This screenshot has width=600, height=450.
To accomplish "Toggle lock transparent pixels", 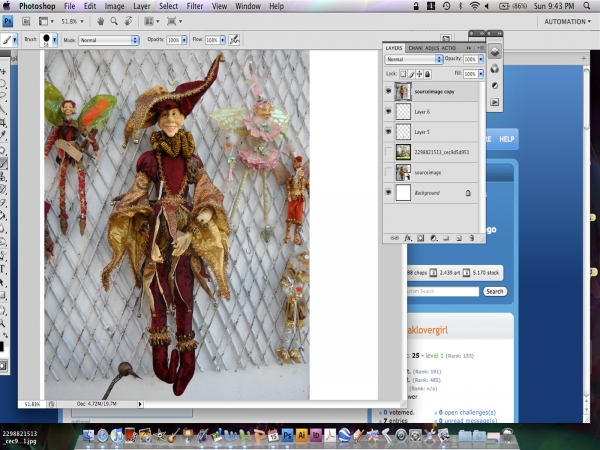I will tap(403, 74).
